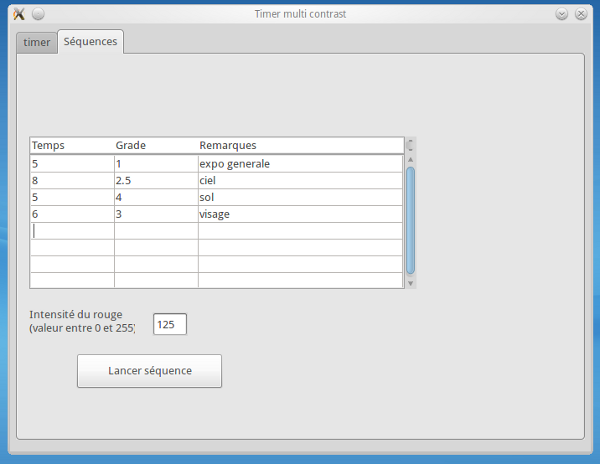The image size is (600, 464).
Task: Select the 'expo generale' remark cell
Action: pyautogui.click(x=300, y=164)
